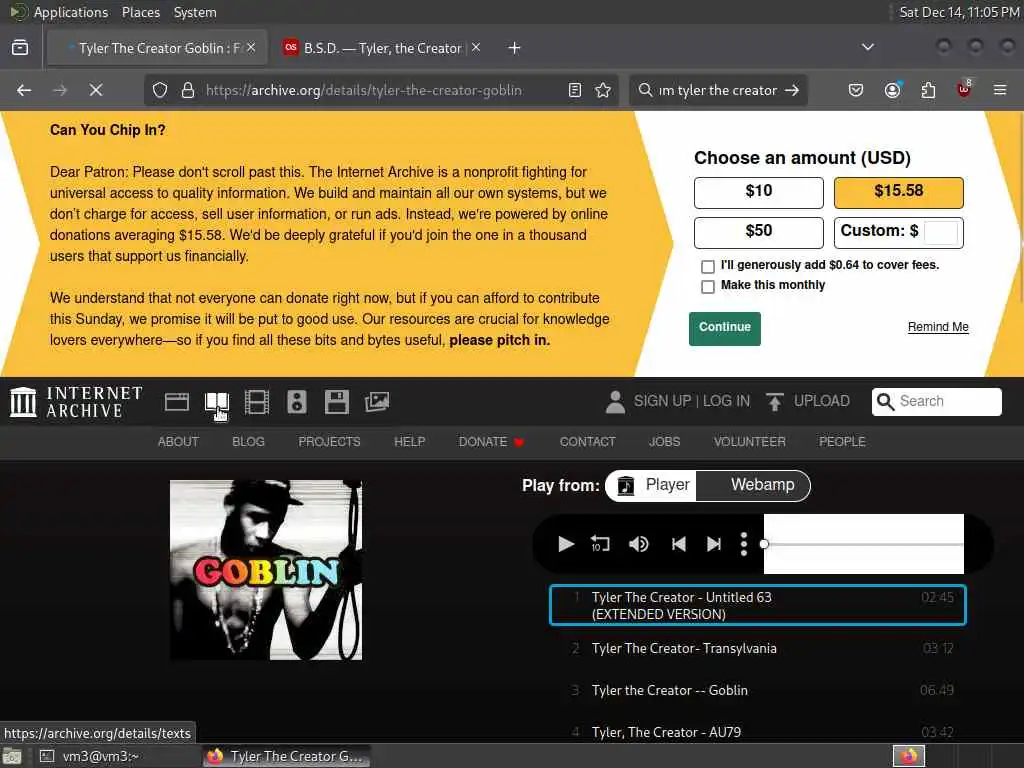The image size is (1024, 768).
Task: Select the $15.58 donation amount
Action: (899, 193)
